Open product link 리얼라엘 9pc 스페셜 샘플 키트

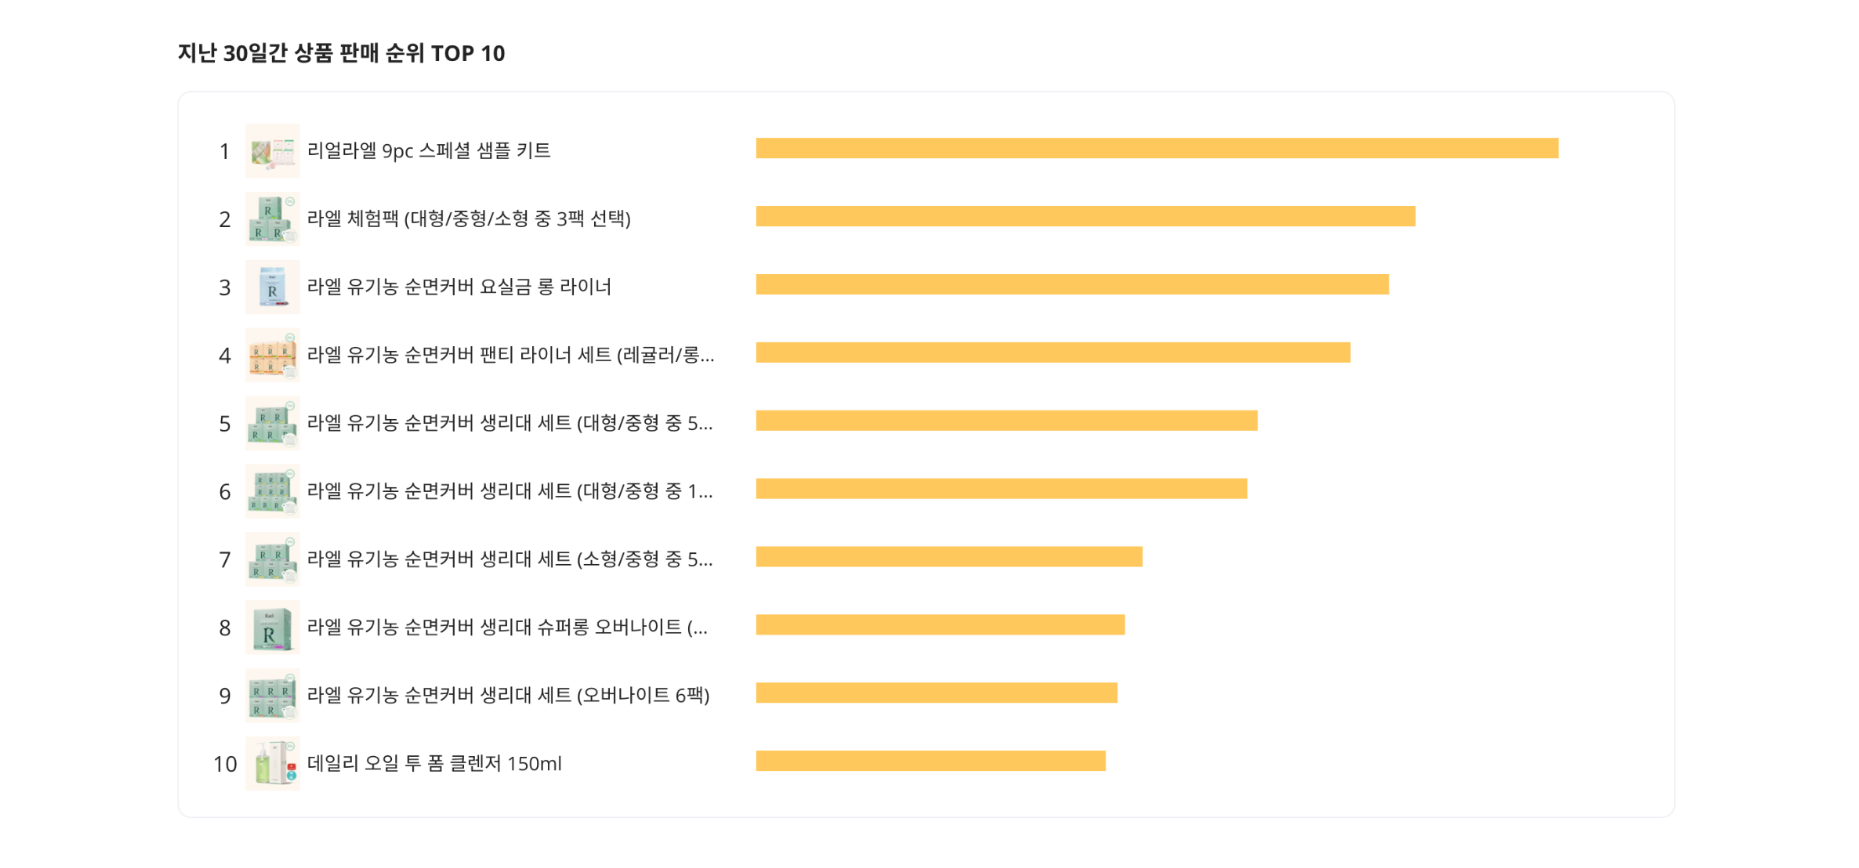[429, 150]
